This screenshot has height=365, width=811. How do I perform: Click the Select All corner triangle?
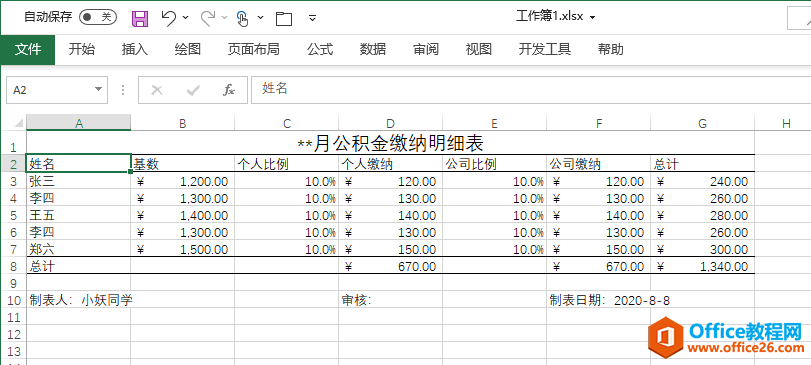pyautogui.click(x=18, y=123)
